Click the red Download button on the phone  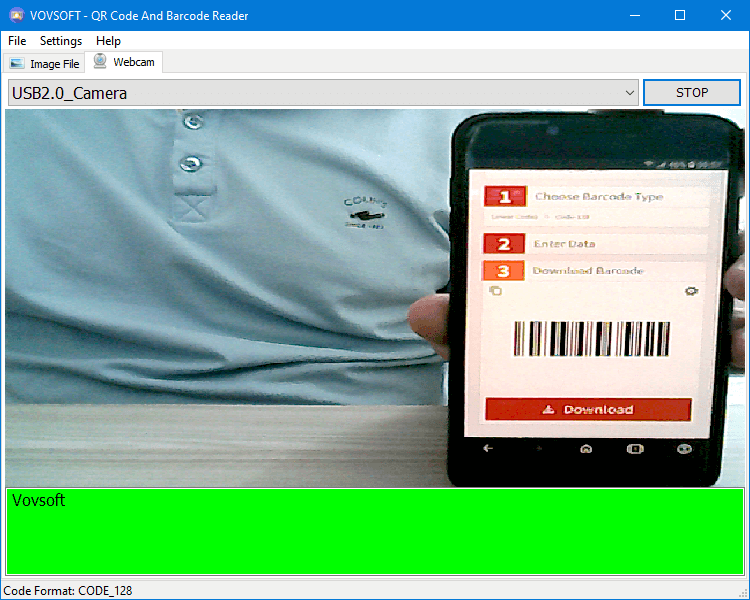pos(588,410)
